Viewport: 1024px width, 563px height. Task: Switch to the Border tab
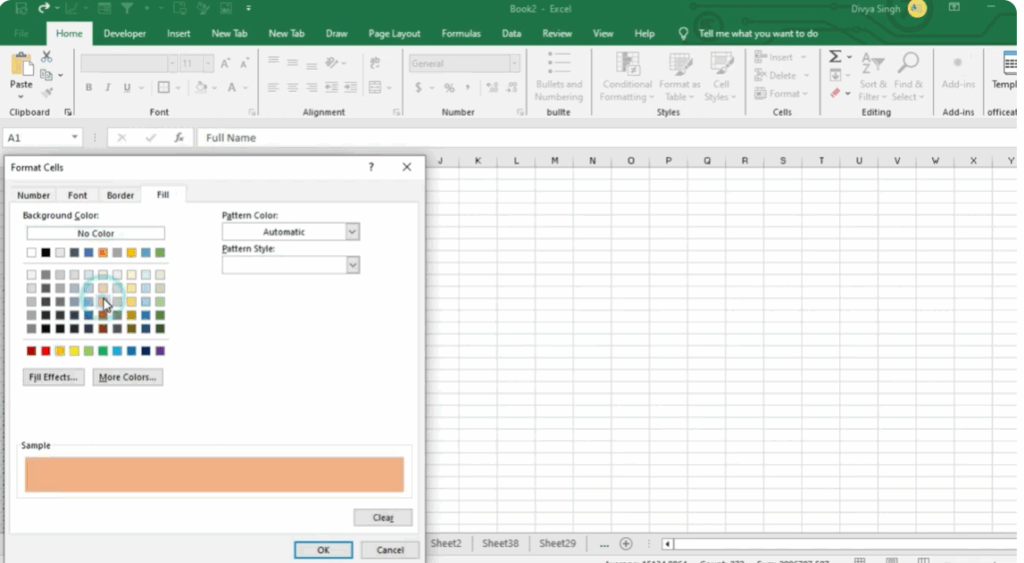(x=120, y=195)
